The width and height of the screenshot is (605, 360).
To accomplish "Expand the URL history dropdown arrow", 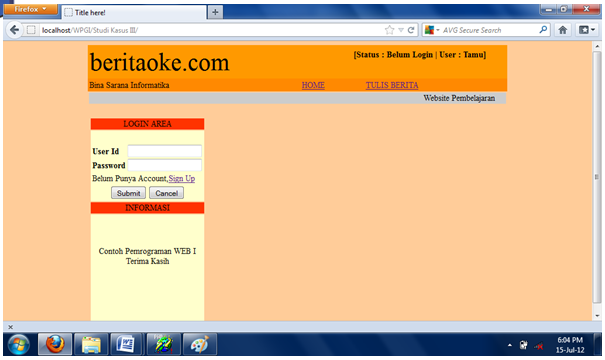I will pyautogui.click(x=401, y=30).
